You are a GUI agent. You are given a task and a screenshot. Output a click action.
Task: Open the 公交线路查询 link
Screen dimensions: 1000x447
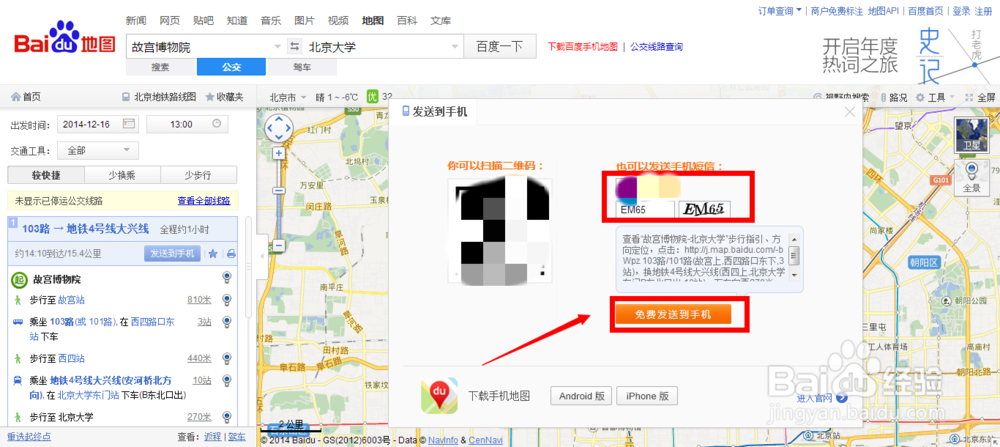click(x=656, y=47)
